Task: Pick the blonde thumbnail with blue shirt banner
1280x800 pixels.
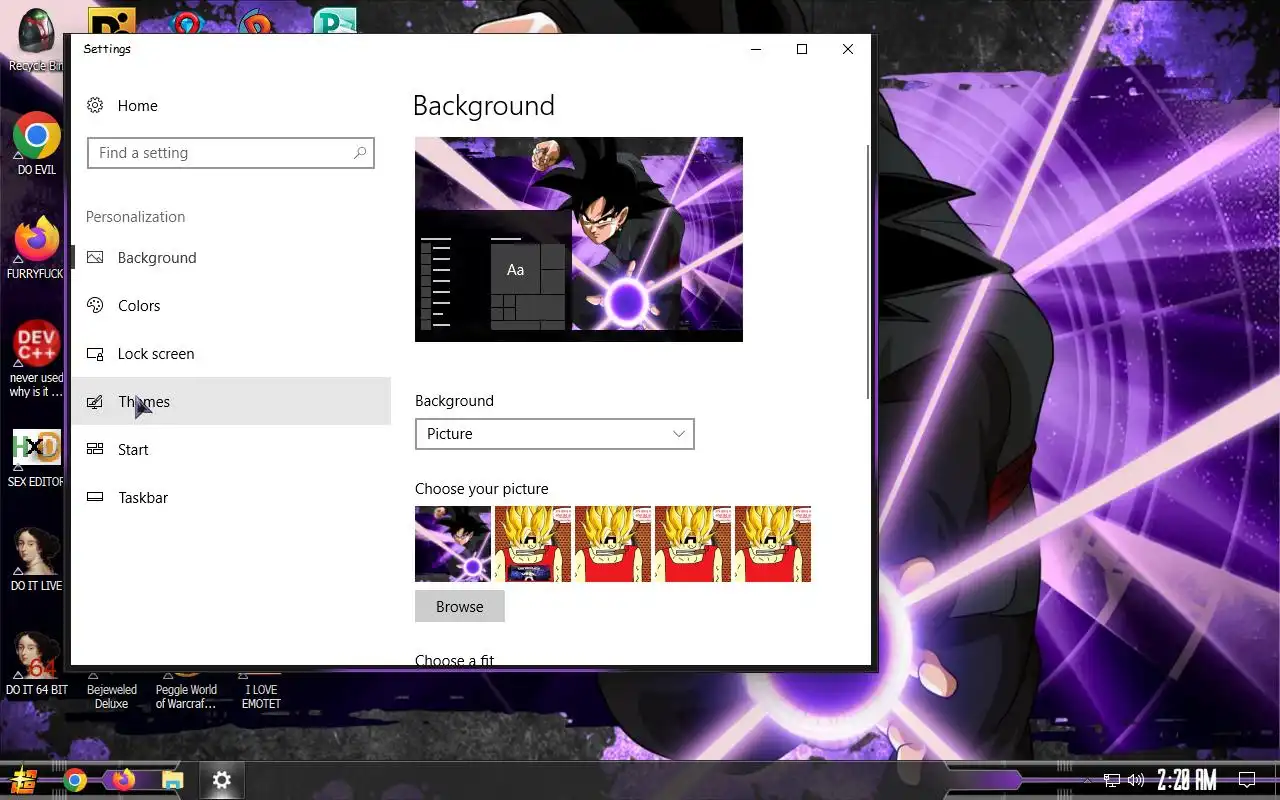Action: click(x=533, y=544)
